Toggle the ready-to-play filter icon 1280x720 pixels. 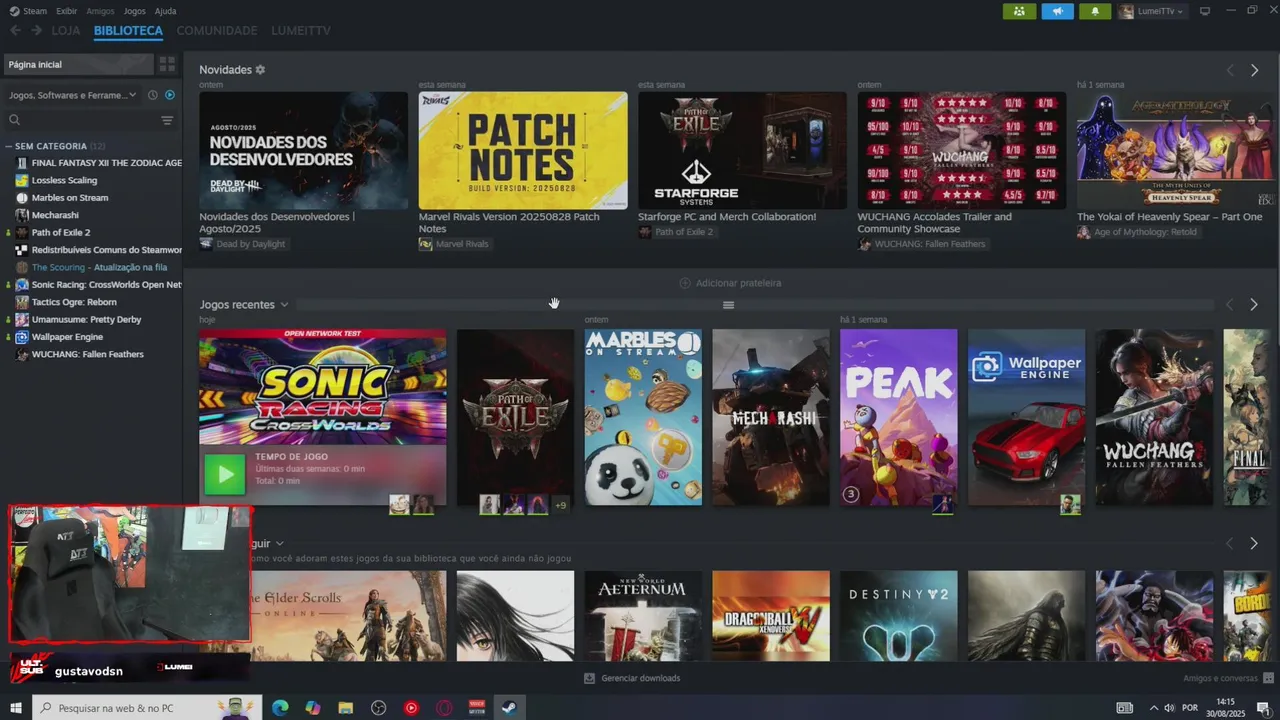pyautogui.click(x=169, y=95)
